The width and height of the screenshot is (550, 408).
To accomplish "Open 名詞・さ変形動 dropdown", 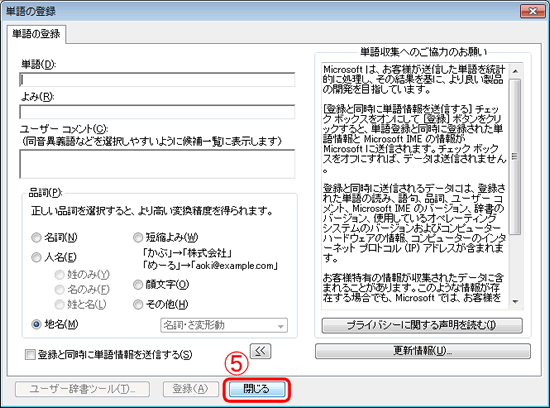I will click(224, 326).
